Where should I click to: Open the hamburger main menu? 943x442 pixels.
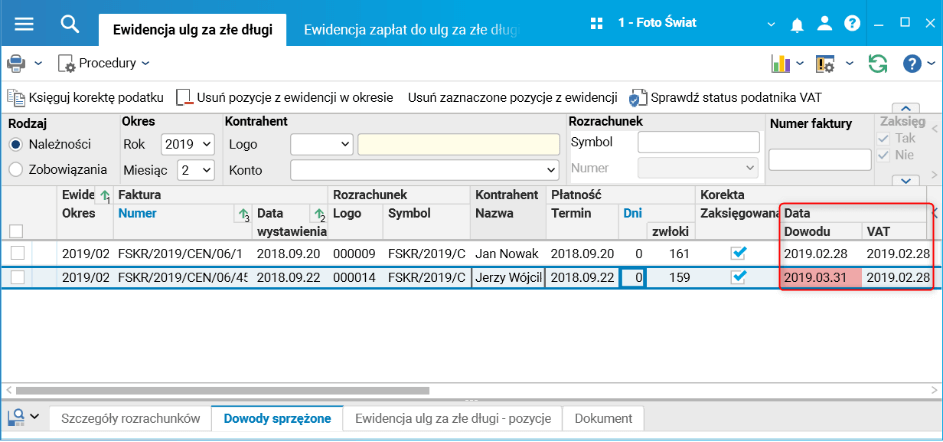coord(23,23)
